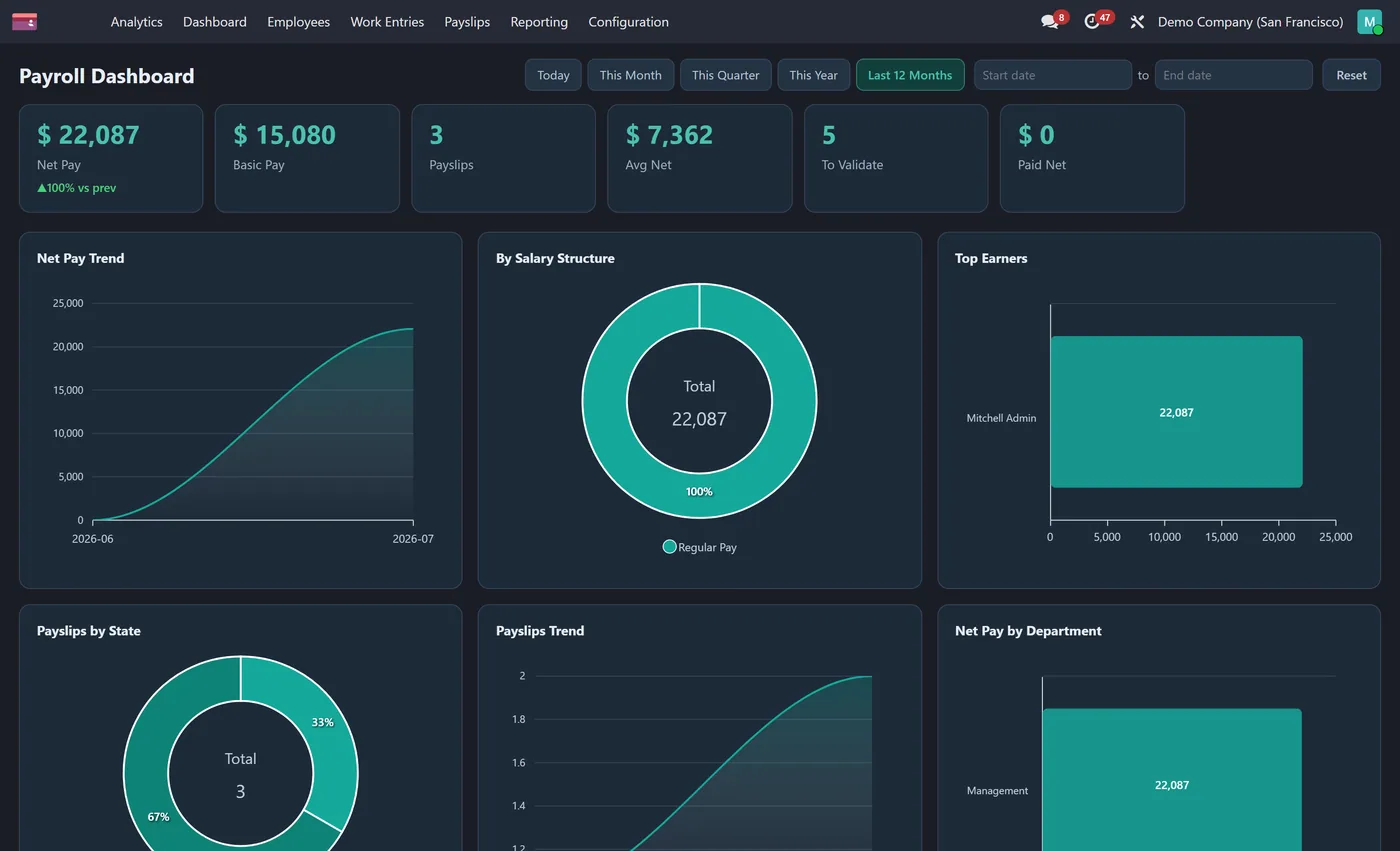This screenshot has width=1400, height=851.
Task: Click the "Management" axis label
Action: (x=997, y=791)
